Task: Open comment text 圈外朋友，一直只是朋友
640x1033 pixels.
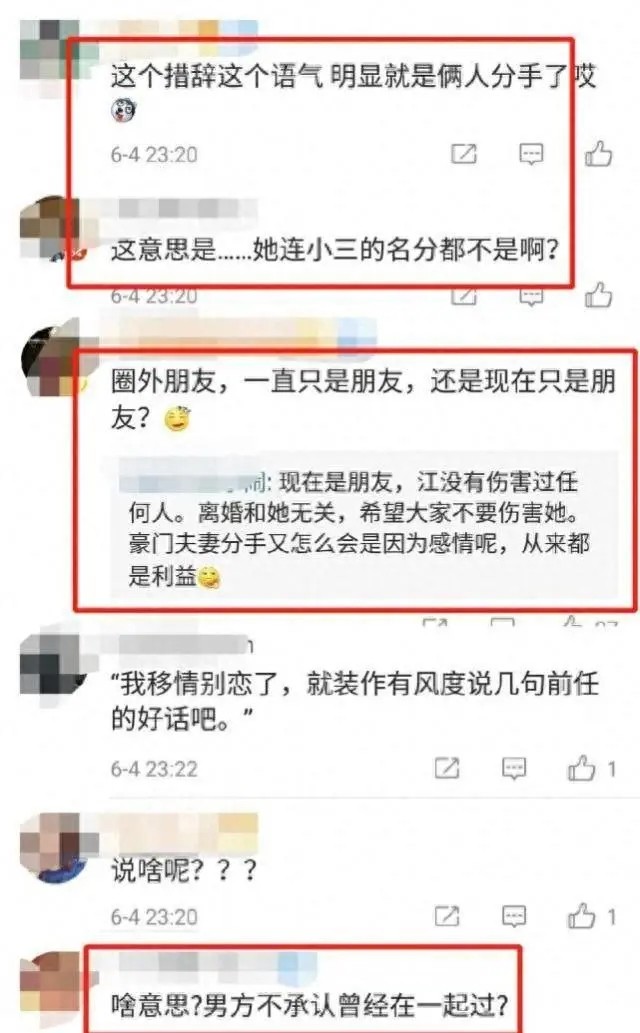Action: tap(363, 399)
